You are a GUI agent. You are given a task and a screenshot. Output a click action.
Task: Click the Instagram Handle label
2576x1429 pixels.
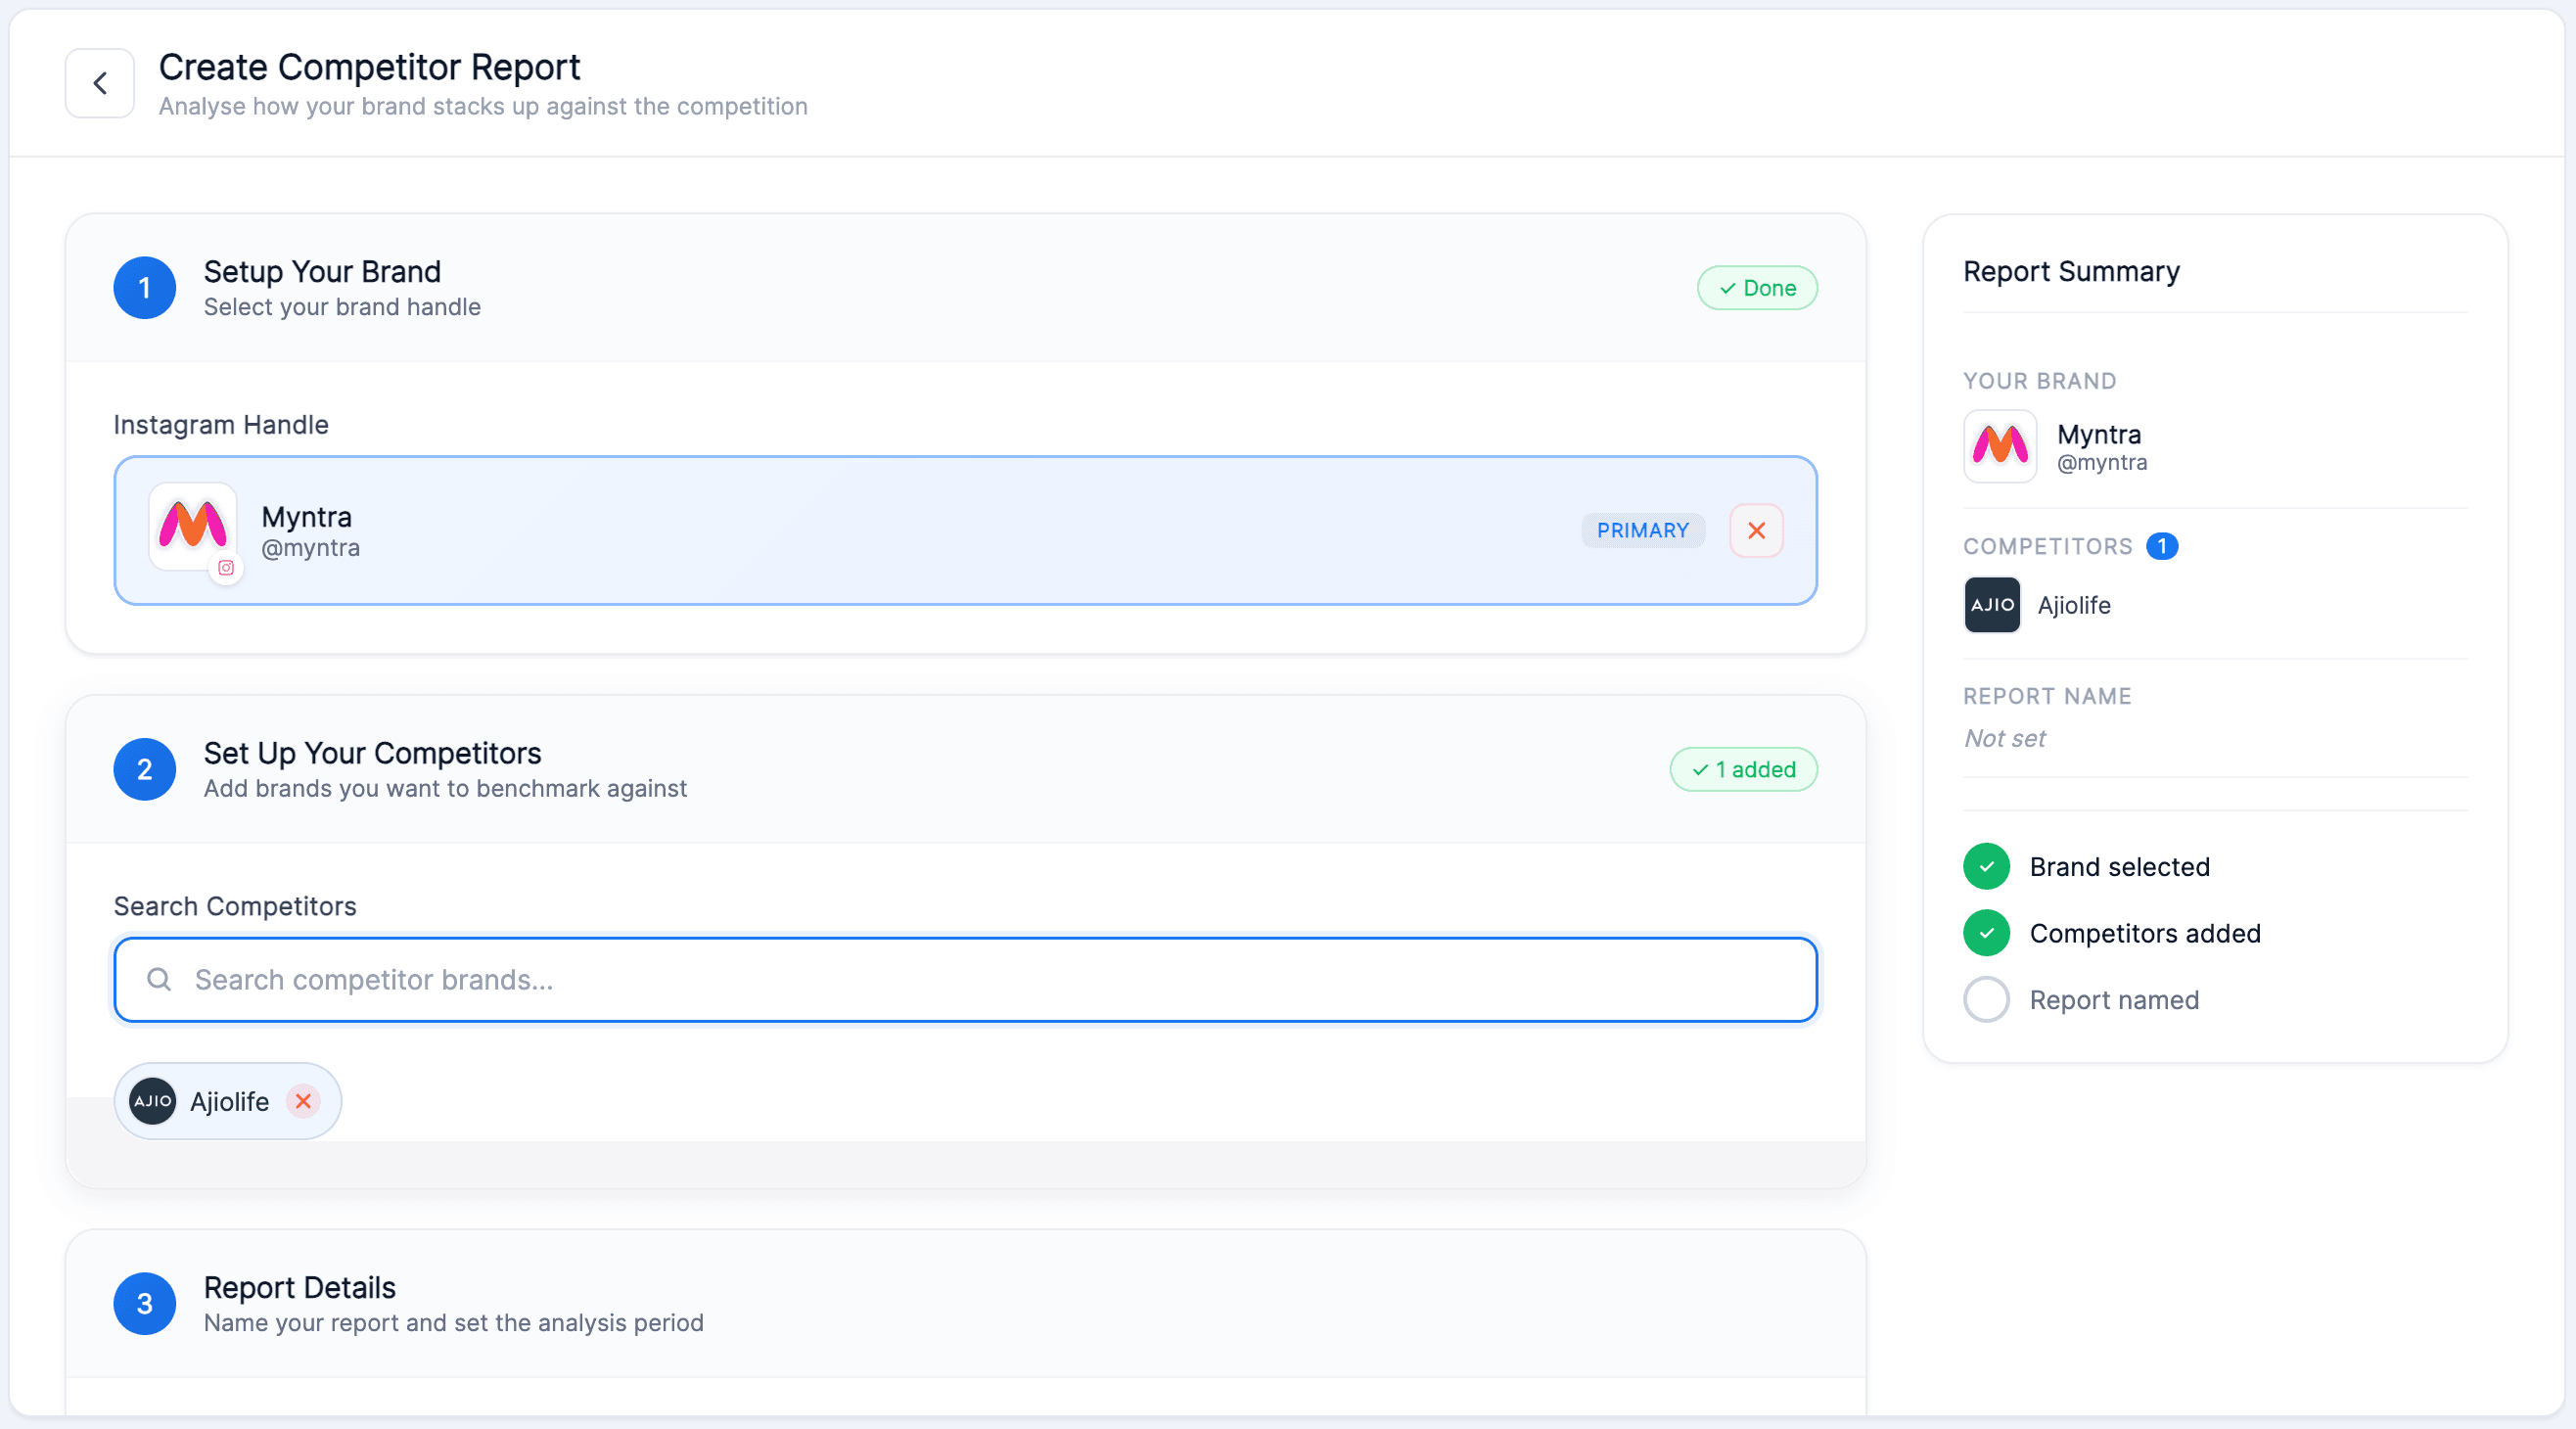(221, 425)
